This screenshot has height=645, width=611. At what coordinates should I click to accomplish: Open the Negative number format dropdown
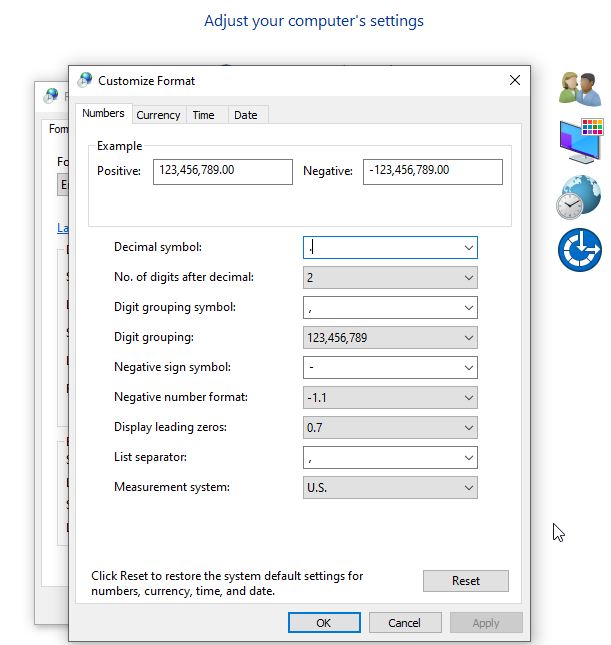(x=468, y=398)
